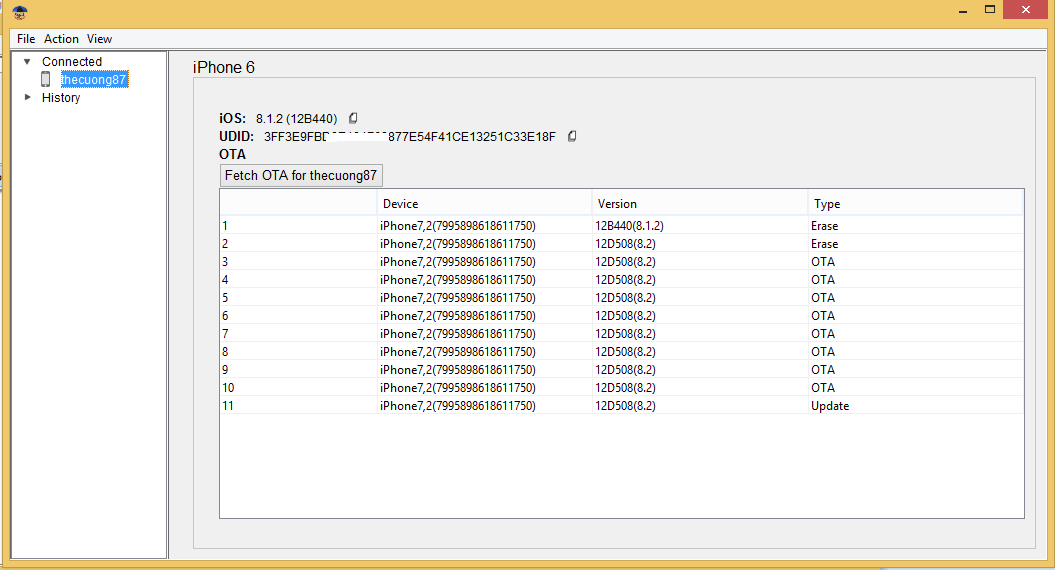Screen dimensions: 1055x570
Task: Click the OTA type cell in row 10
Action: 915,388
